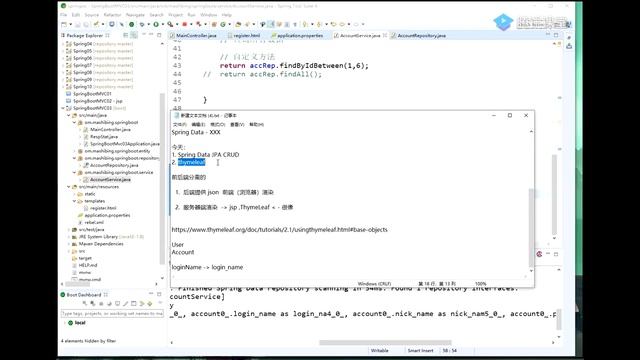Image resolution: width=640 pixels, height=360 pixels.
Task: Click the green G toolbar icon
Action: (x=223, y=24)
